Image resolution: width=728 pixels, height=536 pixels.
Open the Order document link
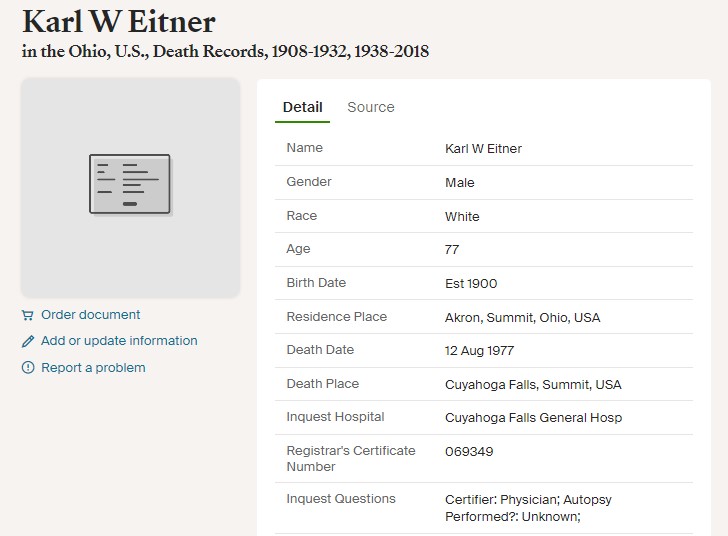pos(91,315)
